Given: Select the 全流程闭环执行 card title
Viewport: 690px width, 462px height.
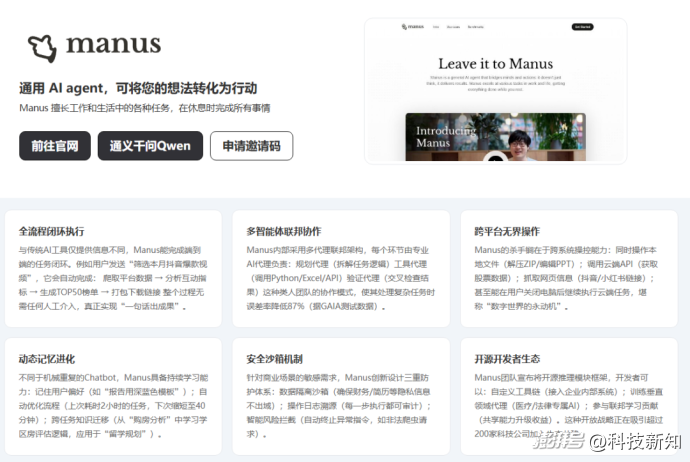Looking at the screenshot, I should tap(51, 231).
